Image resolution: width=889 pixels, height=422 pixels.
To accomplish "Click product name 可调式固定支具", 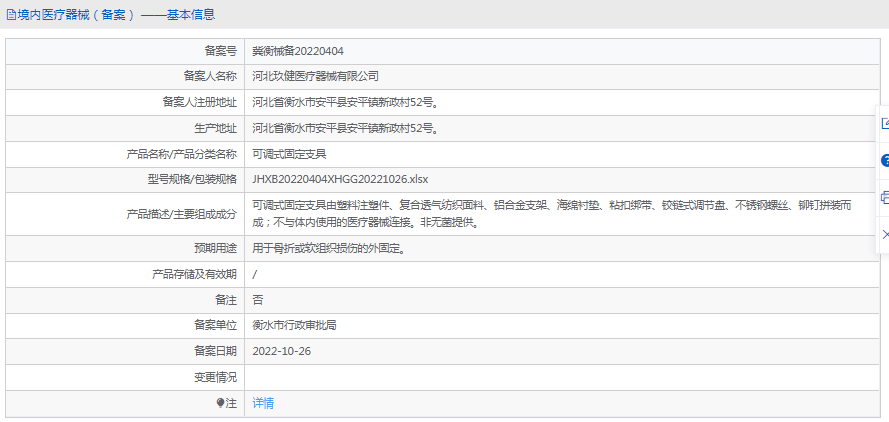I will click(289, 154).
